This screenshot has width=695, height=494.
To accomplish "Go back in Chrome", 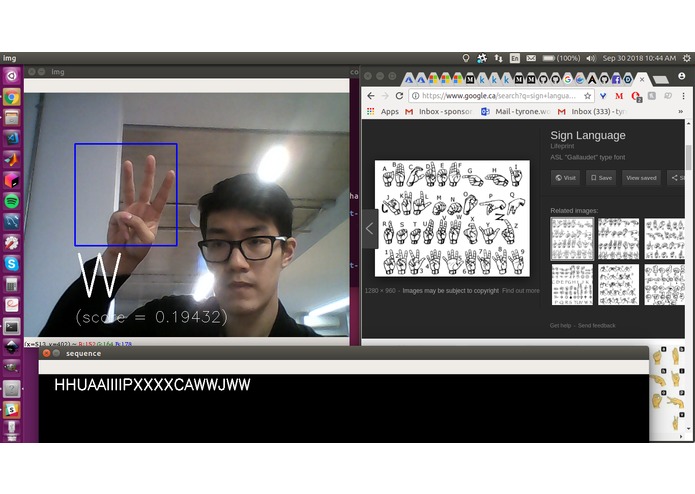I will (371, 96).
